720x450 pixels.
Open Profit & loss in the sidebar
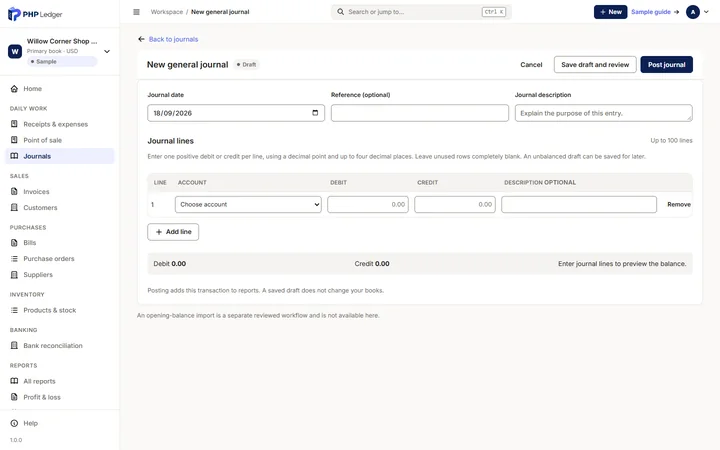coord(60,397)
